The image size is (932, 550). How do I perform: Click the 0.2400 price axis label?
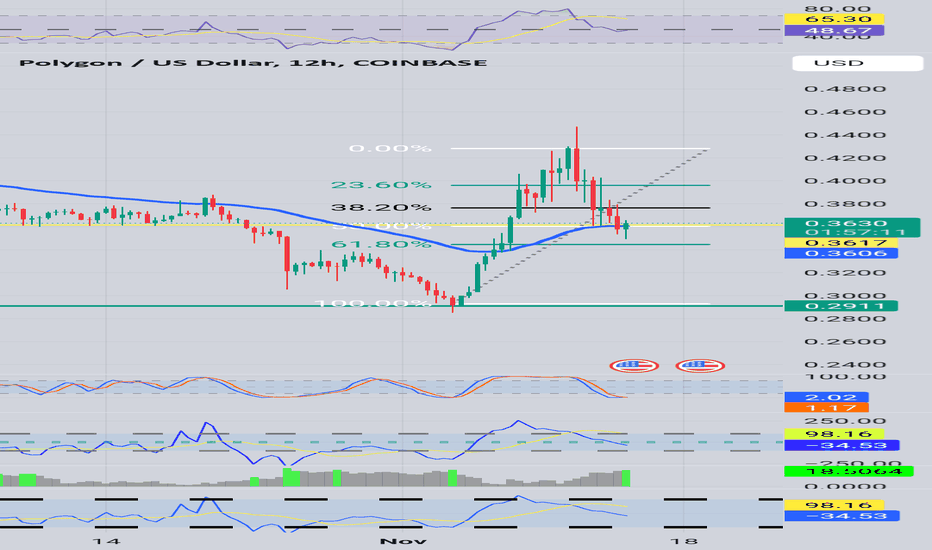[x=845, y=364]
